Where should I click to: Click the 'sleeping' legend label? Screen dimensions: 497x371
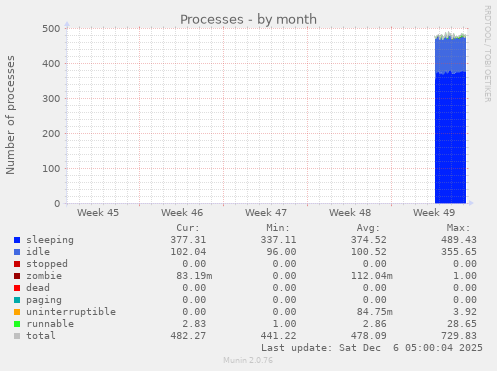50,240
